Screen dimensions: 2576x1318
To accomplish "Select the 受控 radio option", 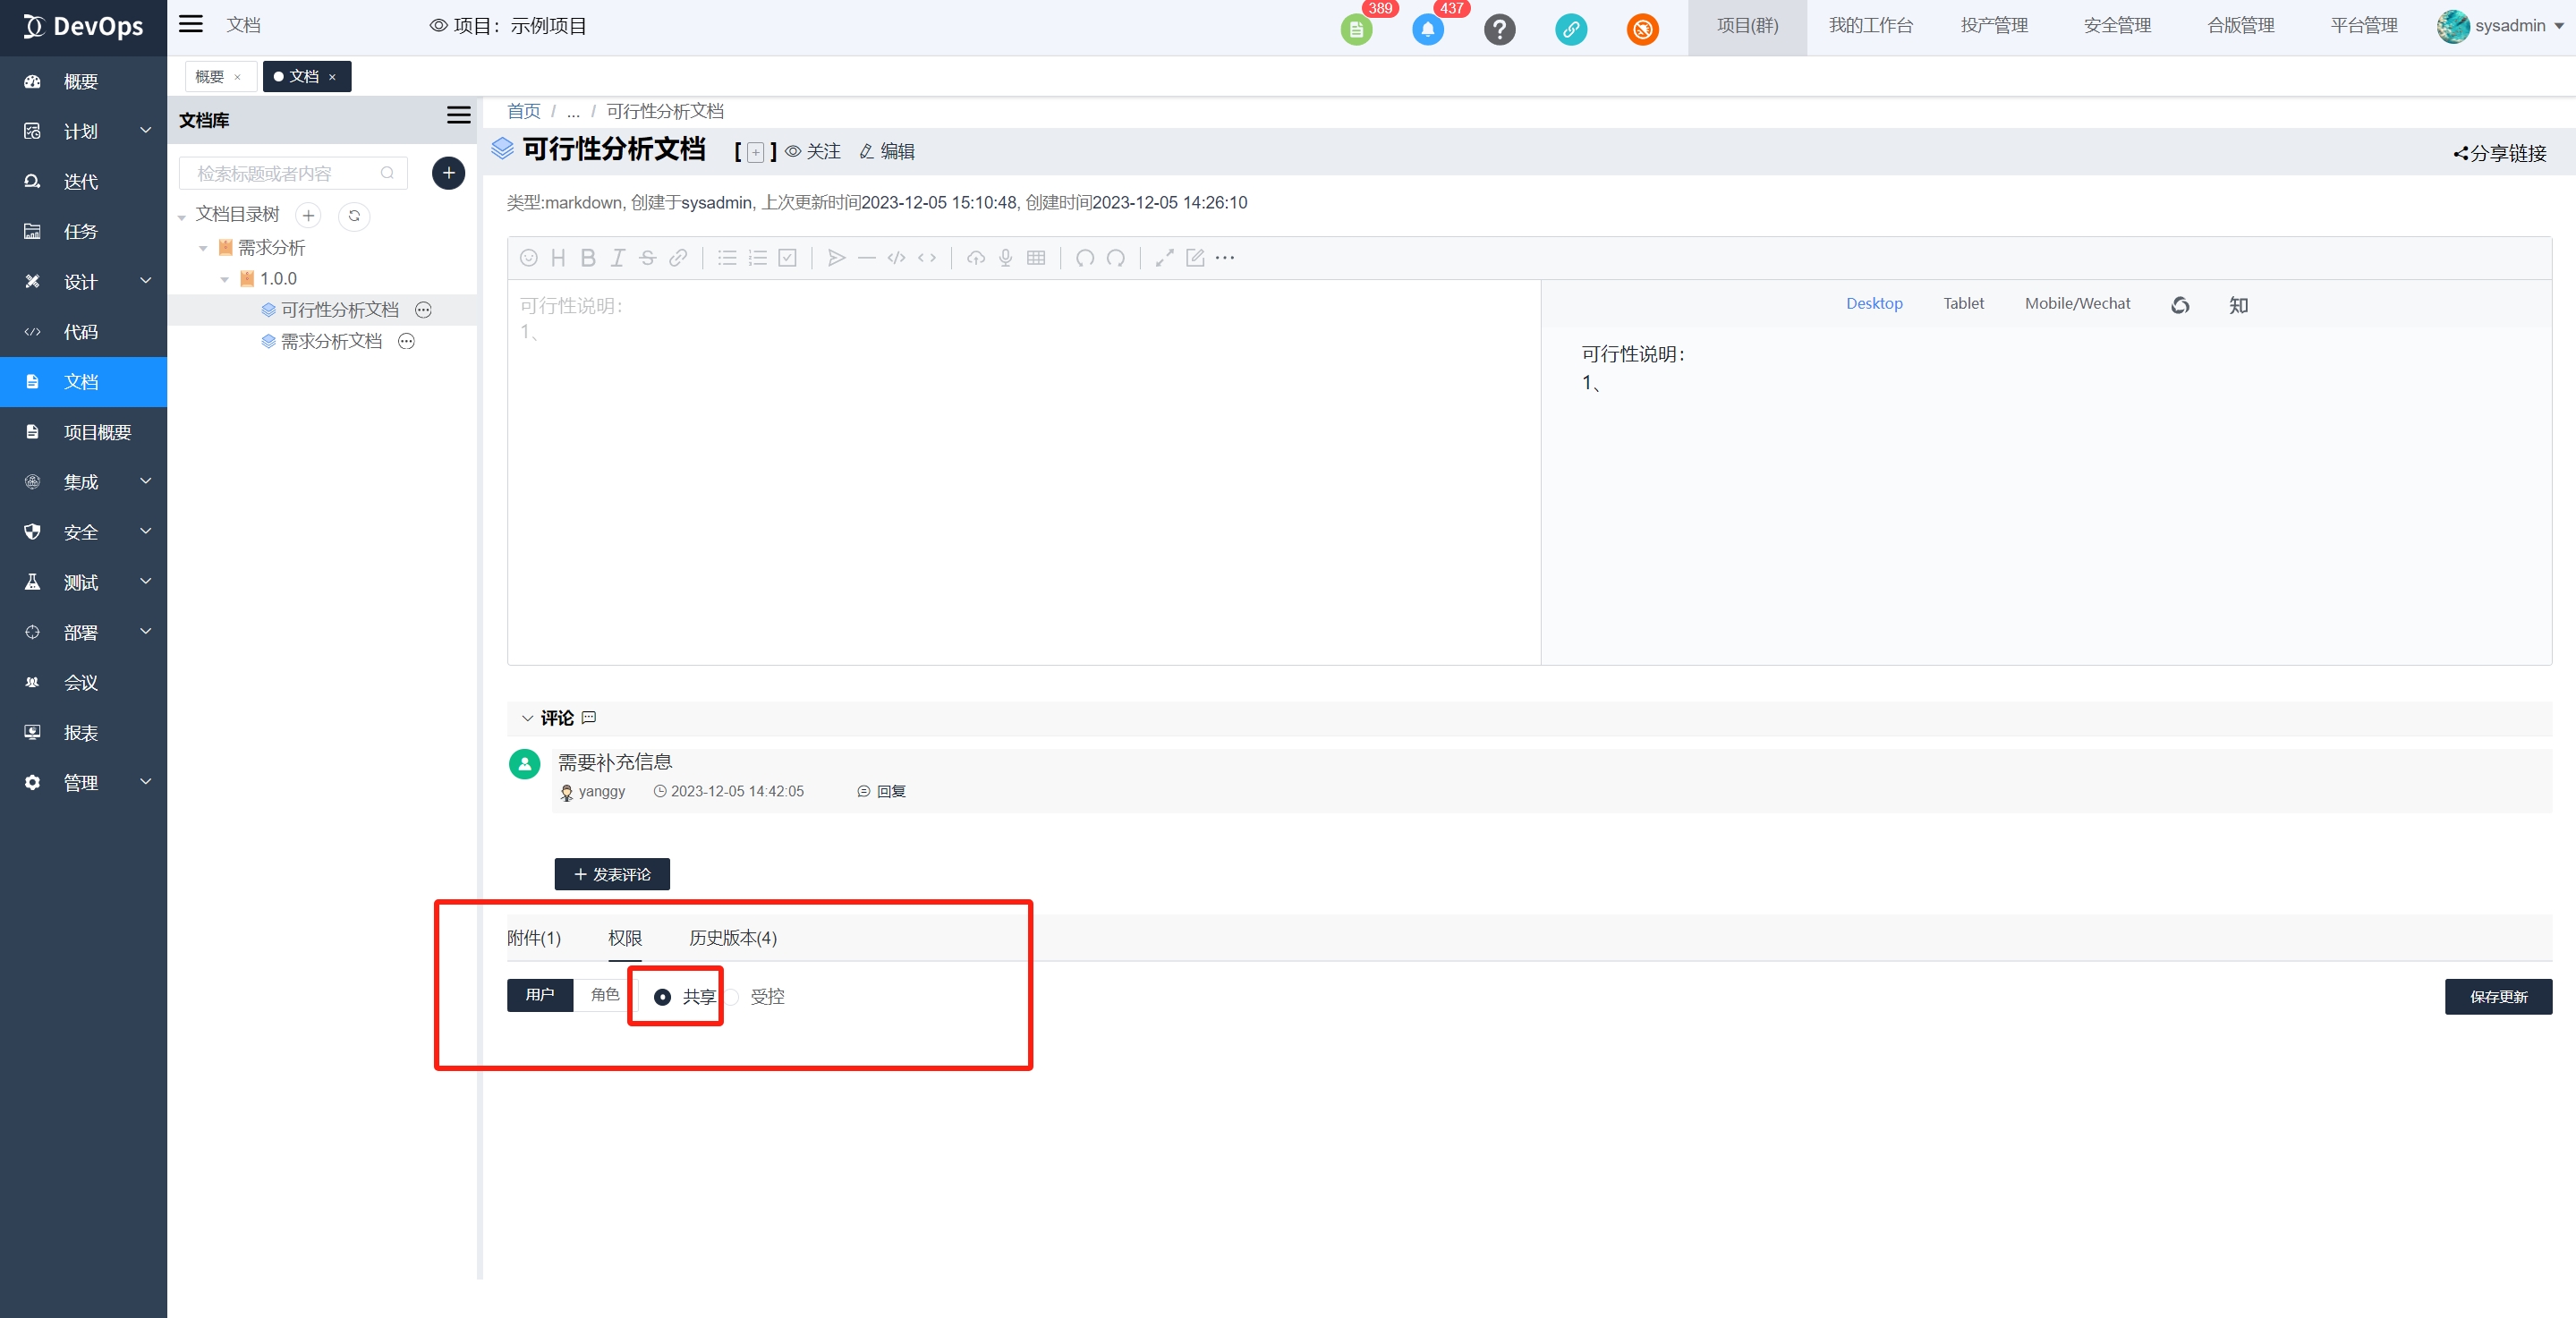I will tap(733, 997).
